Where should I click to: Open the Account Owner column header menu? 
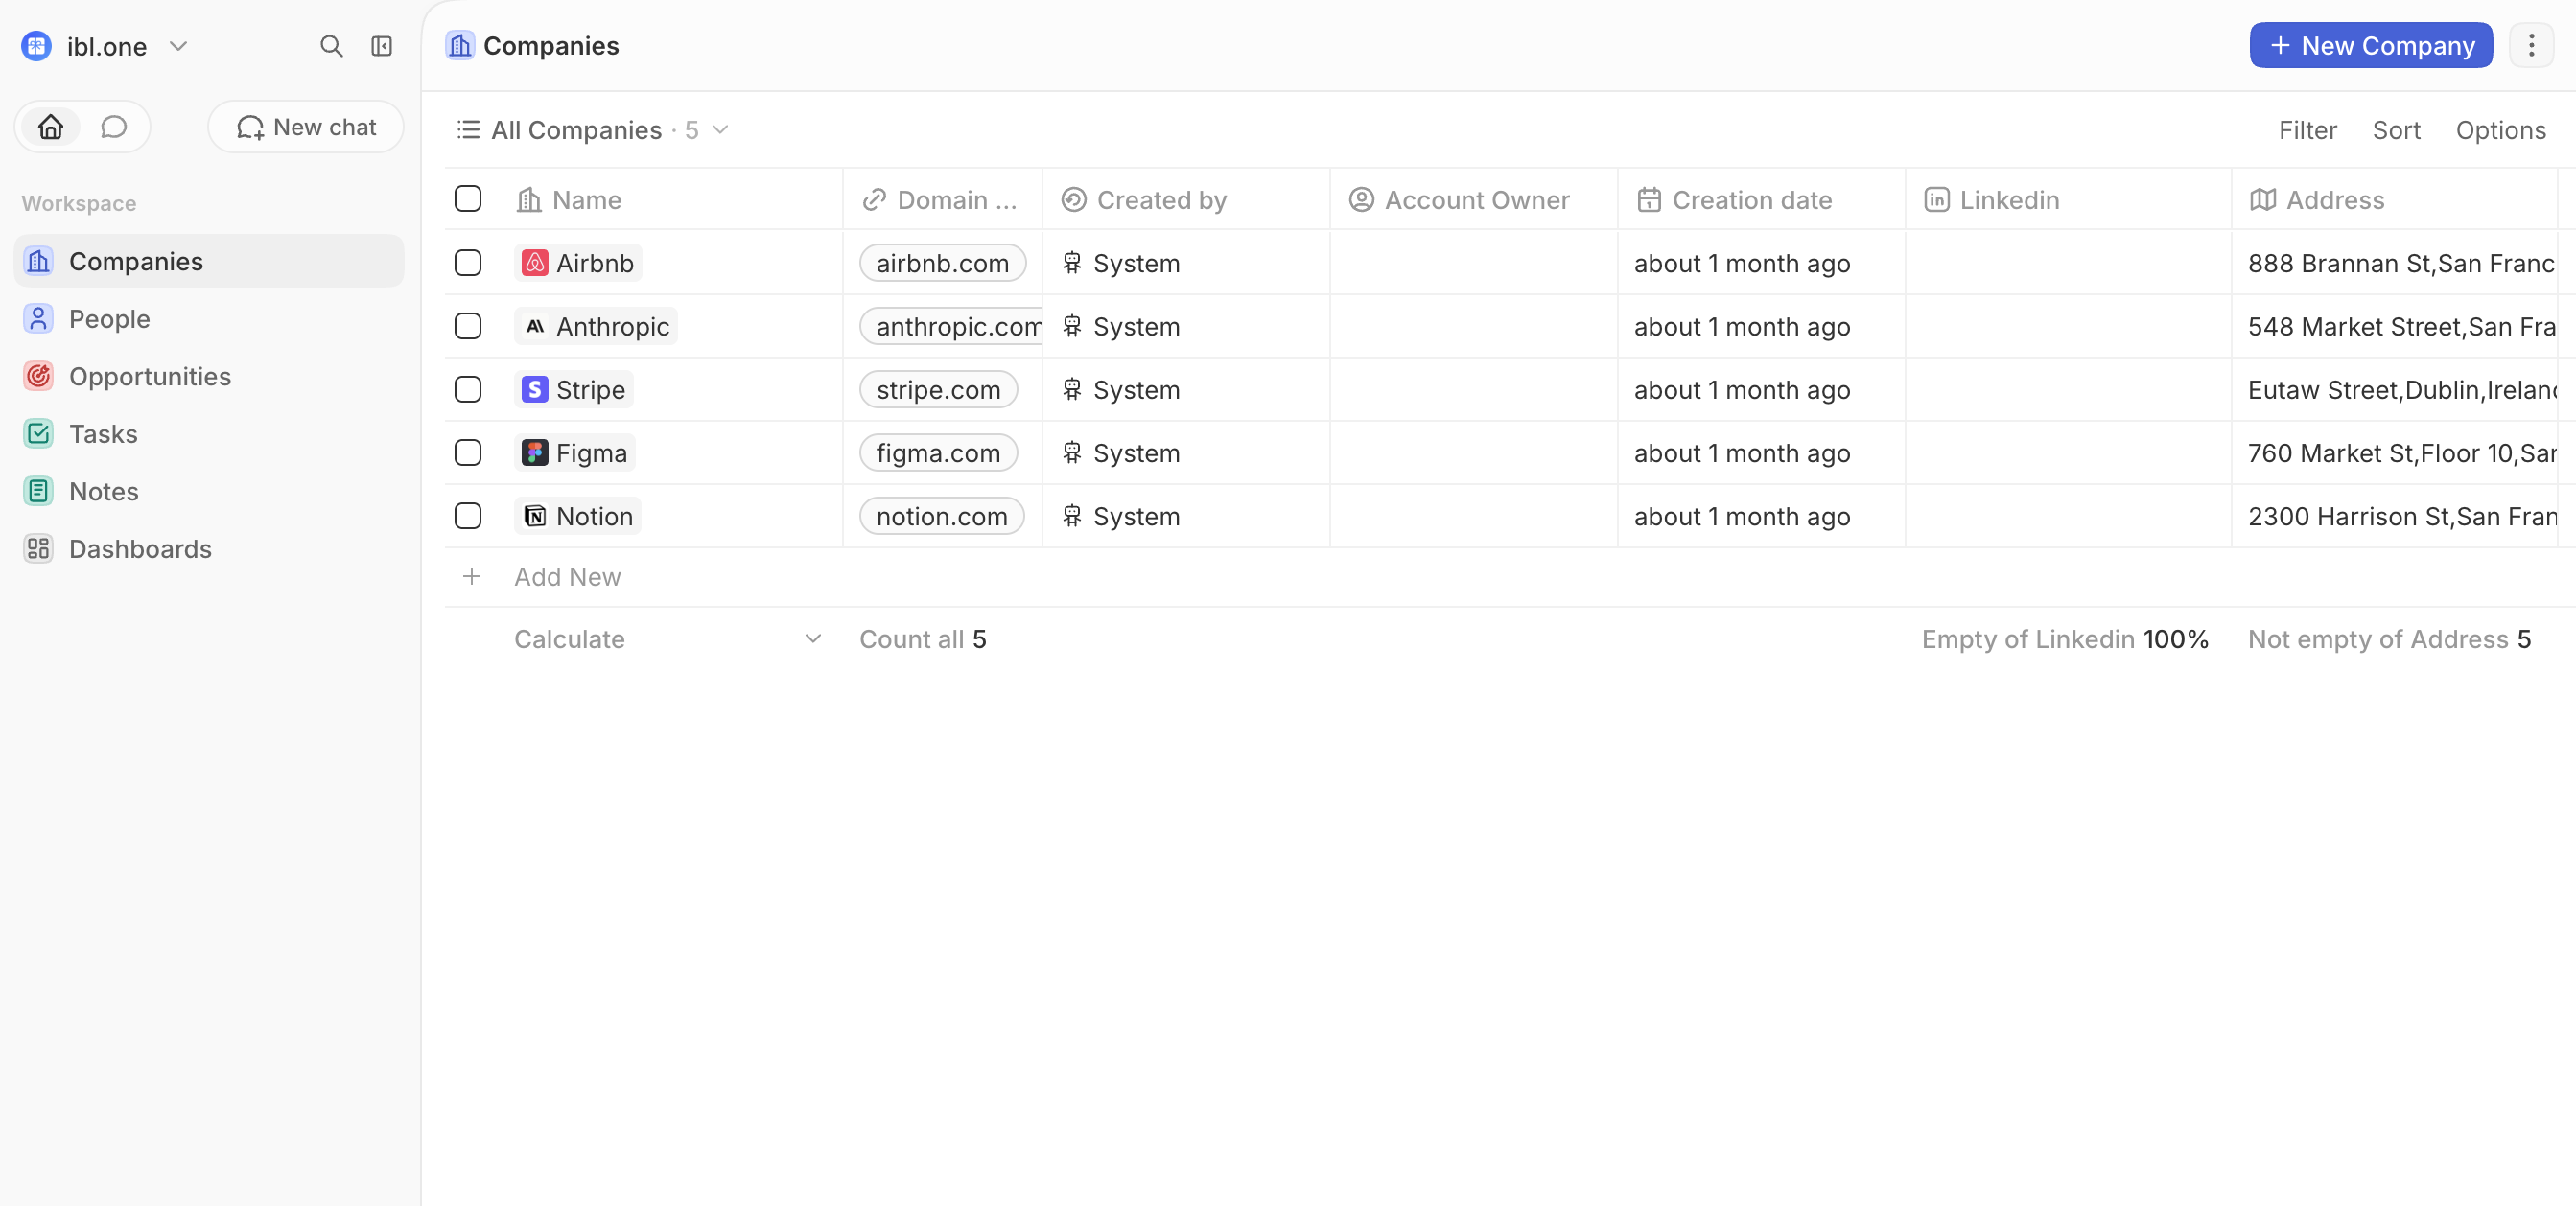(x=1474, y=200)
